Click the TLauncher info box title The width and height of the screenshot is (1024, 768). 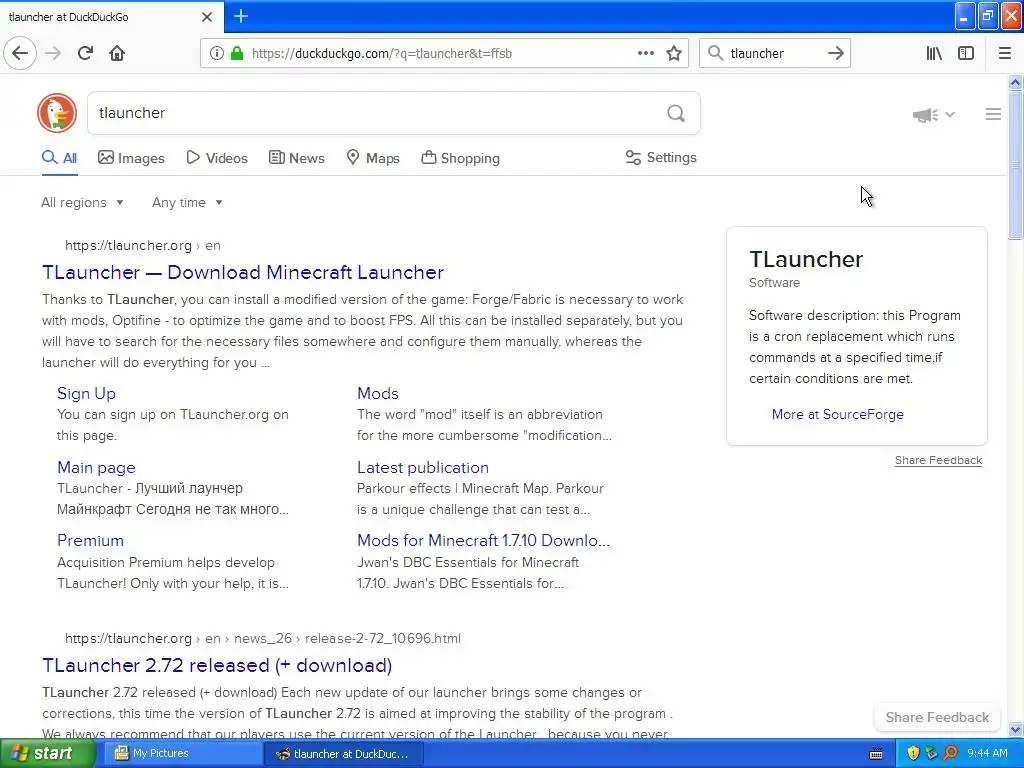point(806,259)
